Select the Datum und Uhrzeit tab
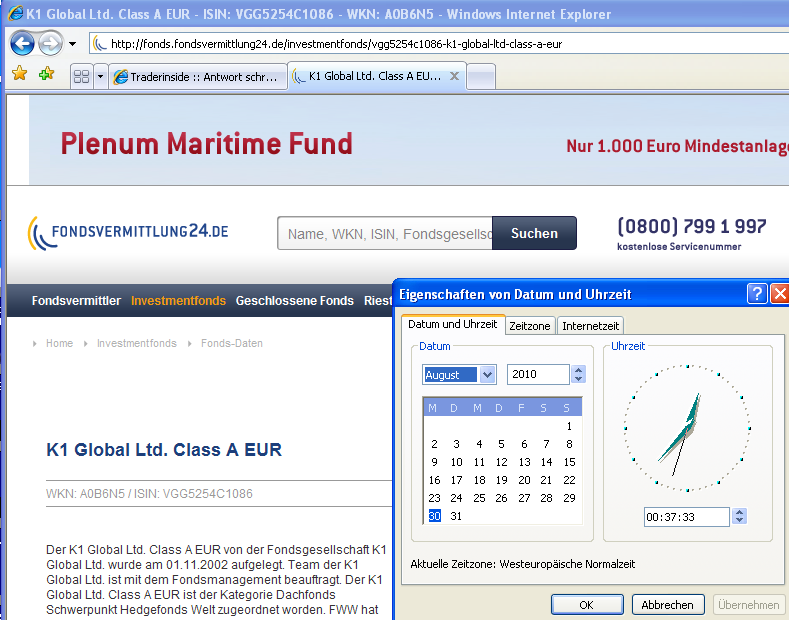 pos(452,324)
